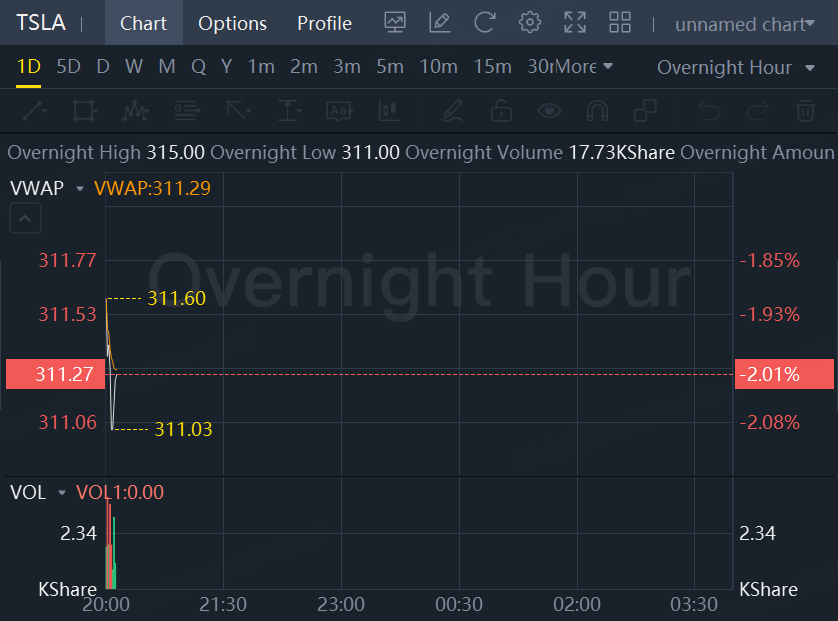Open the unnamed chart dropdown
Image resolution: width=838 pixels, height=621 pixels.
(x=744, y=24)
